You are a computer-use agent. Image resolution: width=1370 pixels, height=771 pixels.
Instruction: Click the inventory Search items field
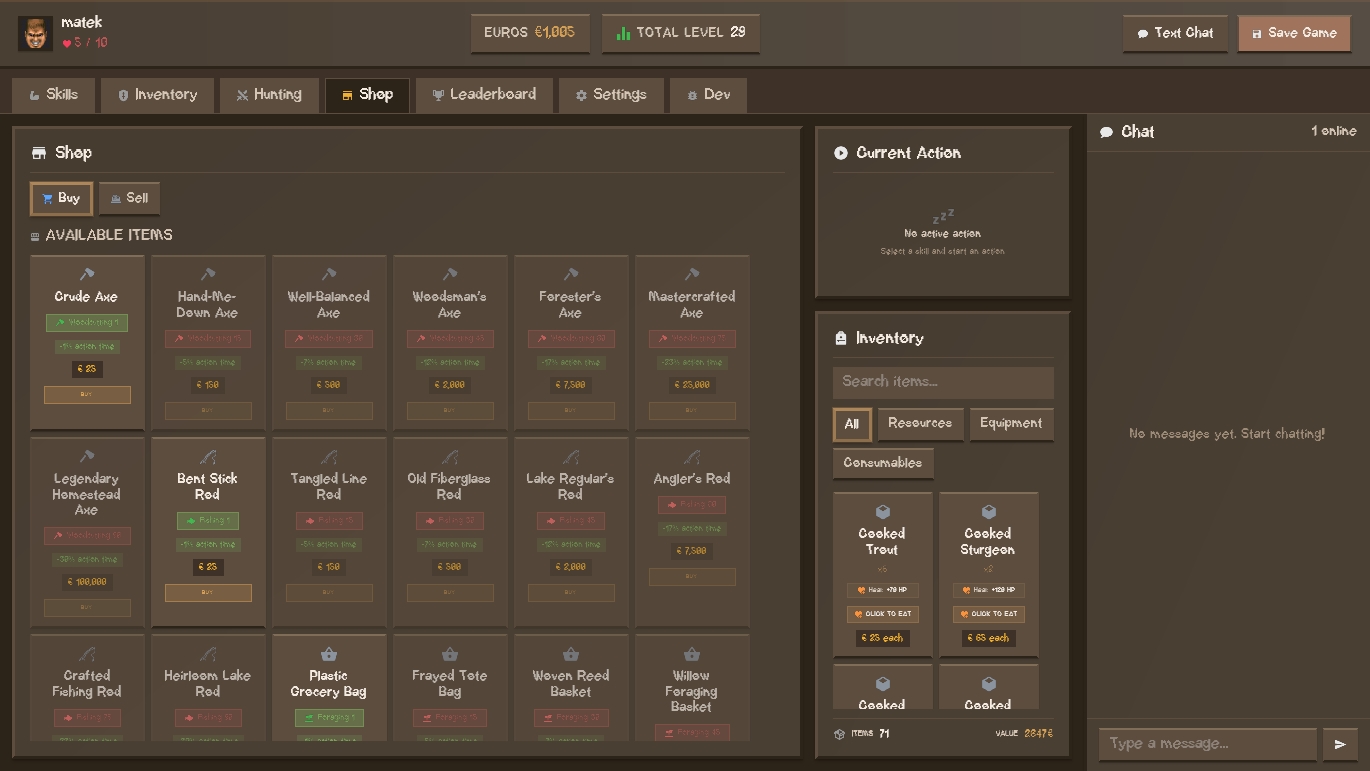pos(943,382)
